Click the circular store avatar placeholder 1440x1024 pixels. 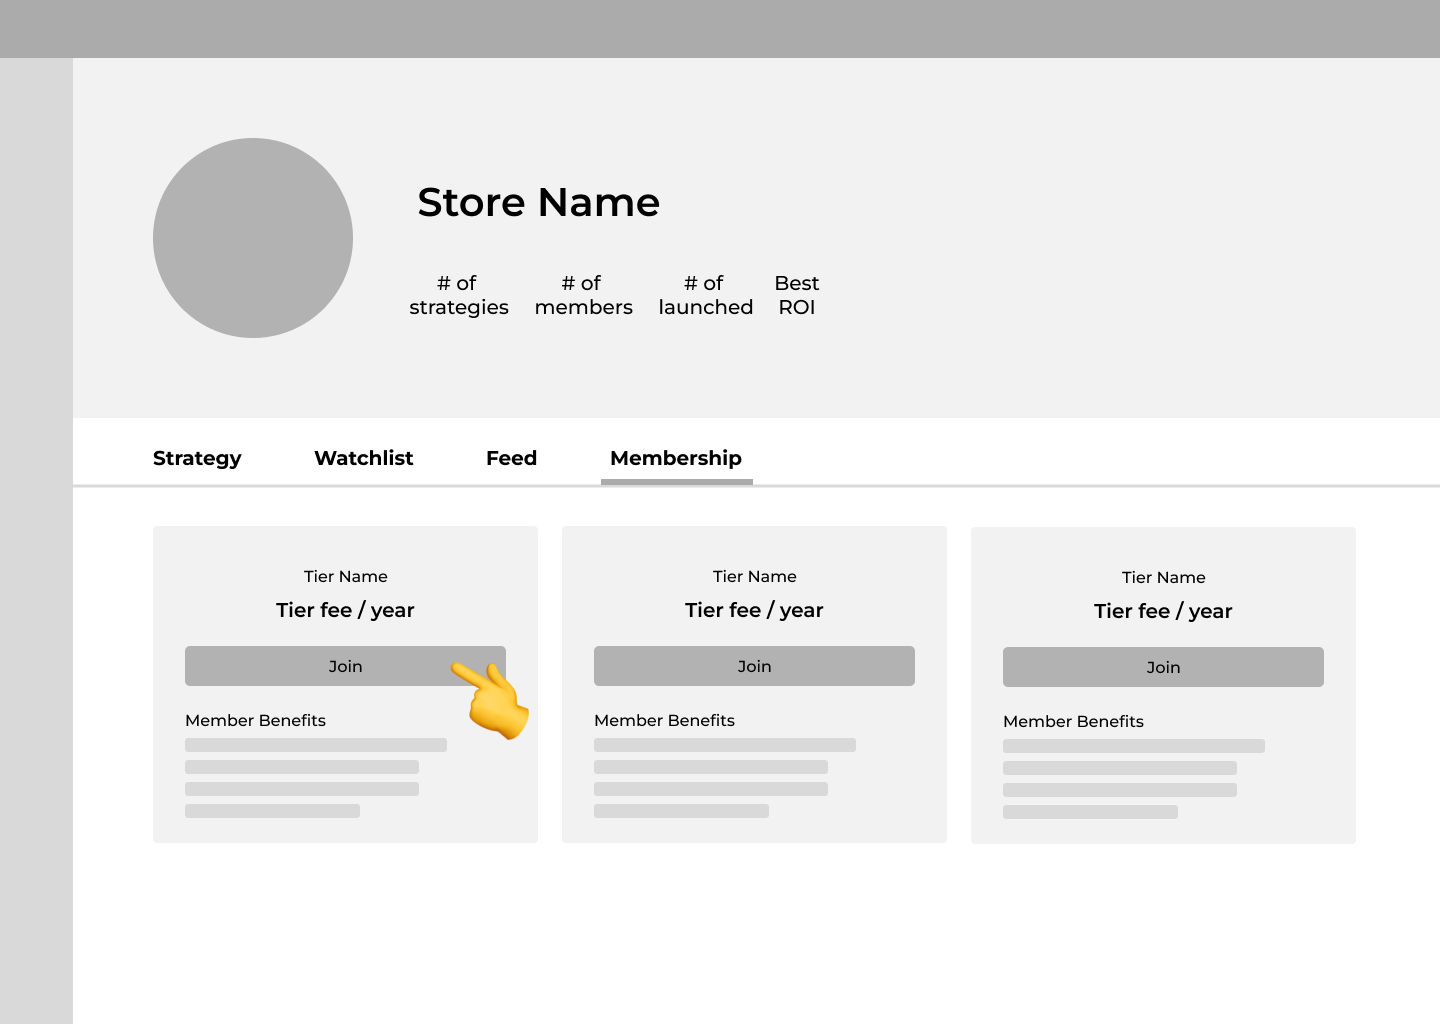253,238
